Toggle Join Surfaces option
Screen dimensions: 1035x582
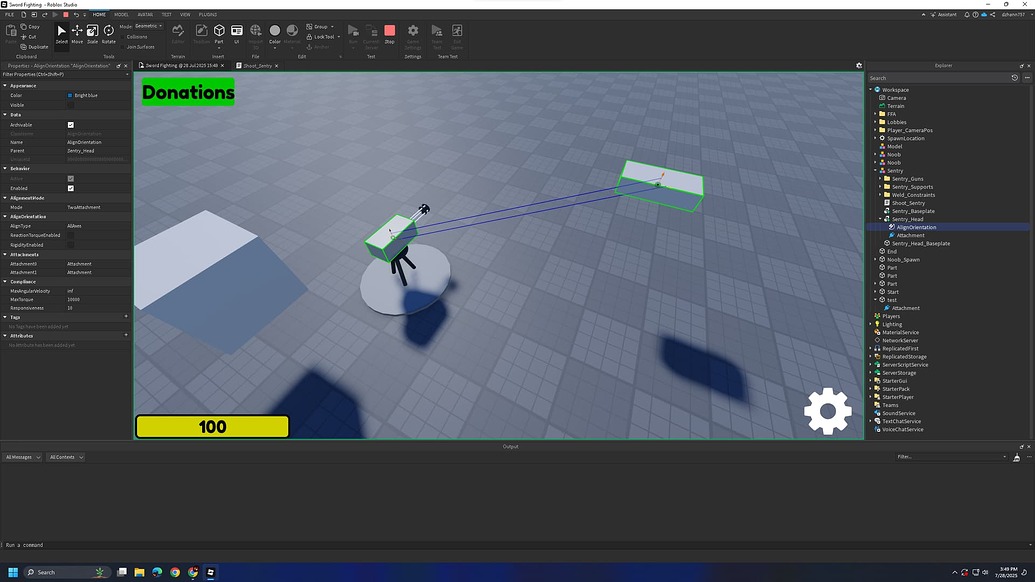click(122, 47)
